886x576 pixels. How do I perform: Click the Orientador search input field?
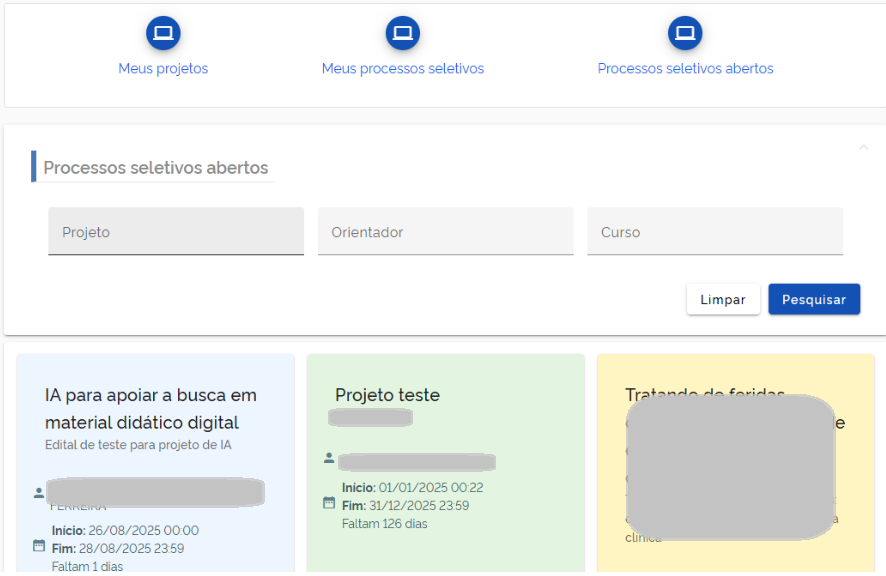click(446, 231)
